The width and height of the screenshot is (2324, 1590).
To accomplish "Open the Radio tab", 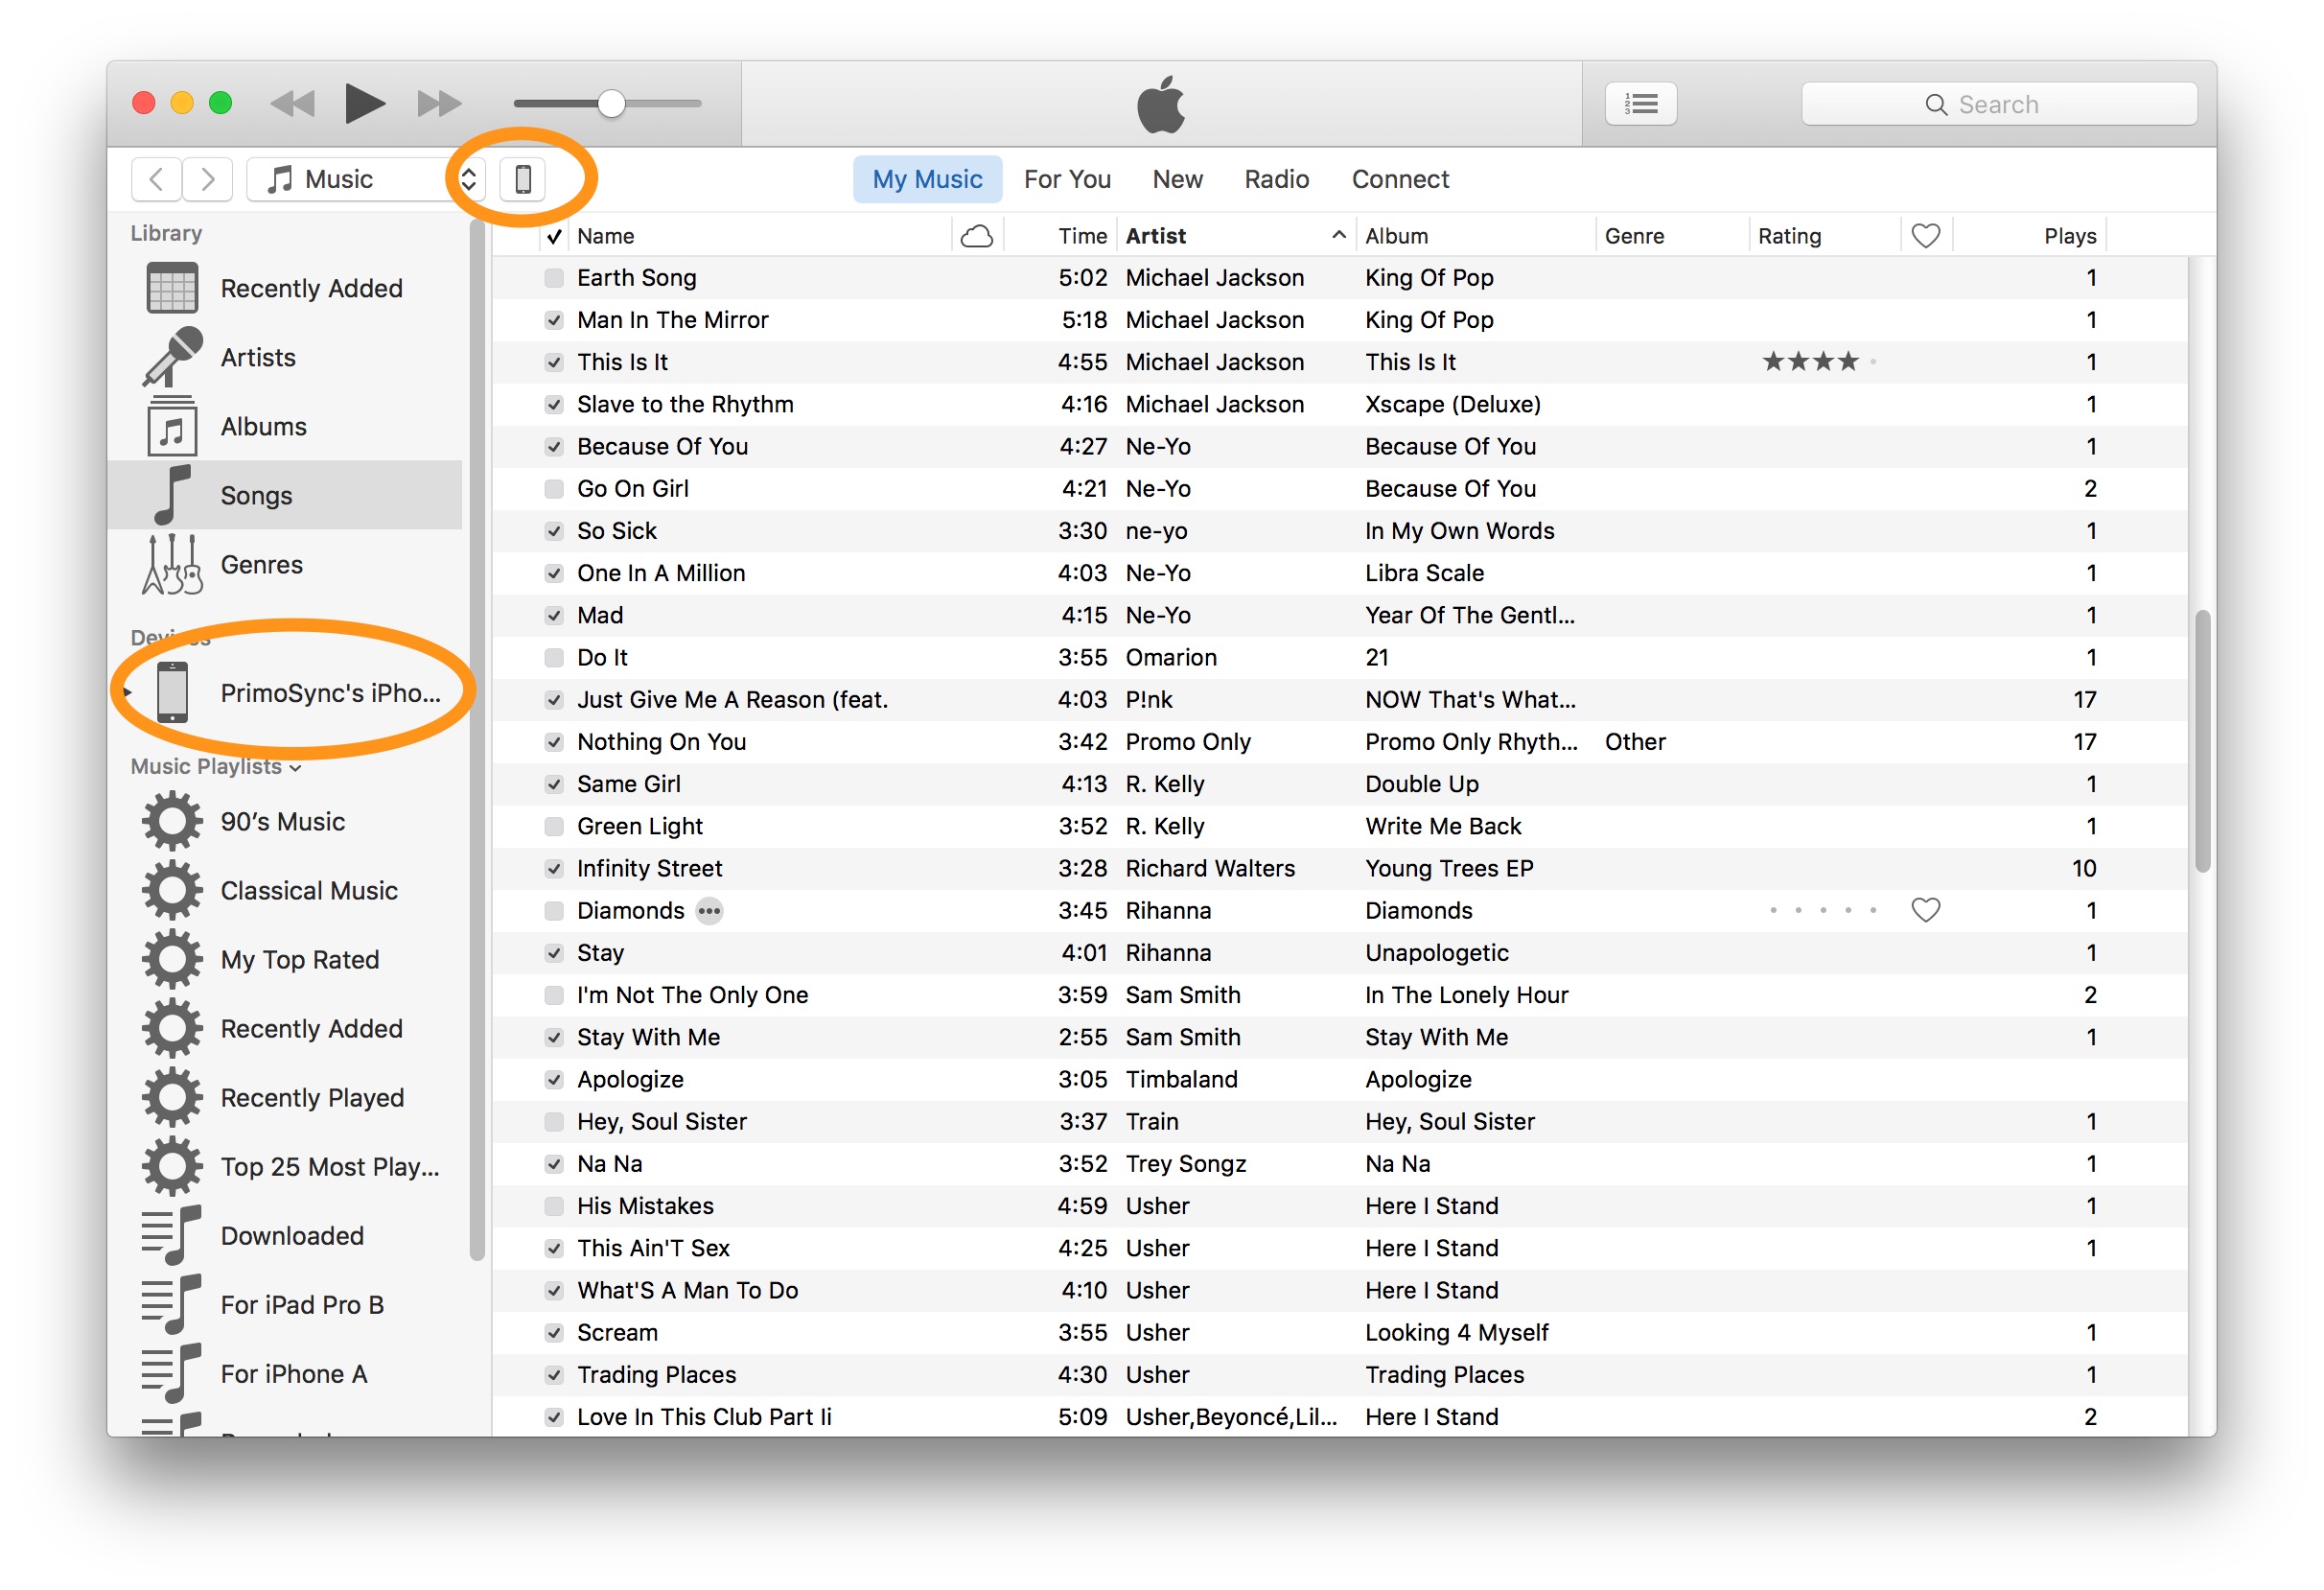I will [1276, 179].
